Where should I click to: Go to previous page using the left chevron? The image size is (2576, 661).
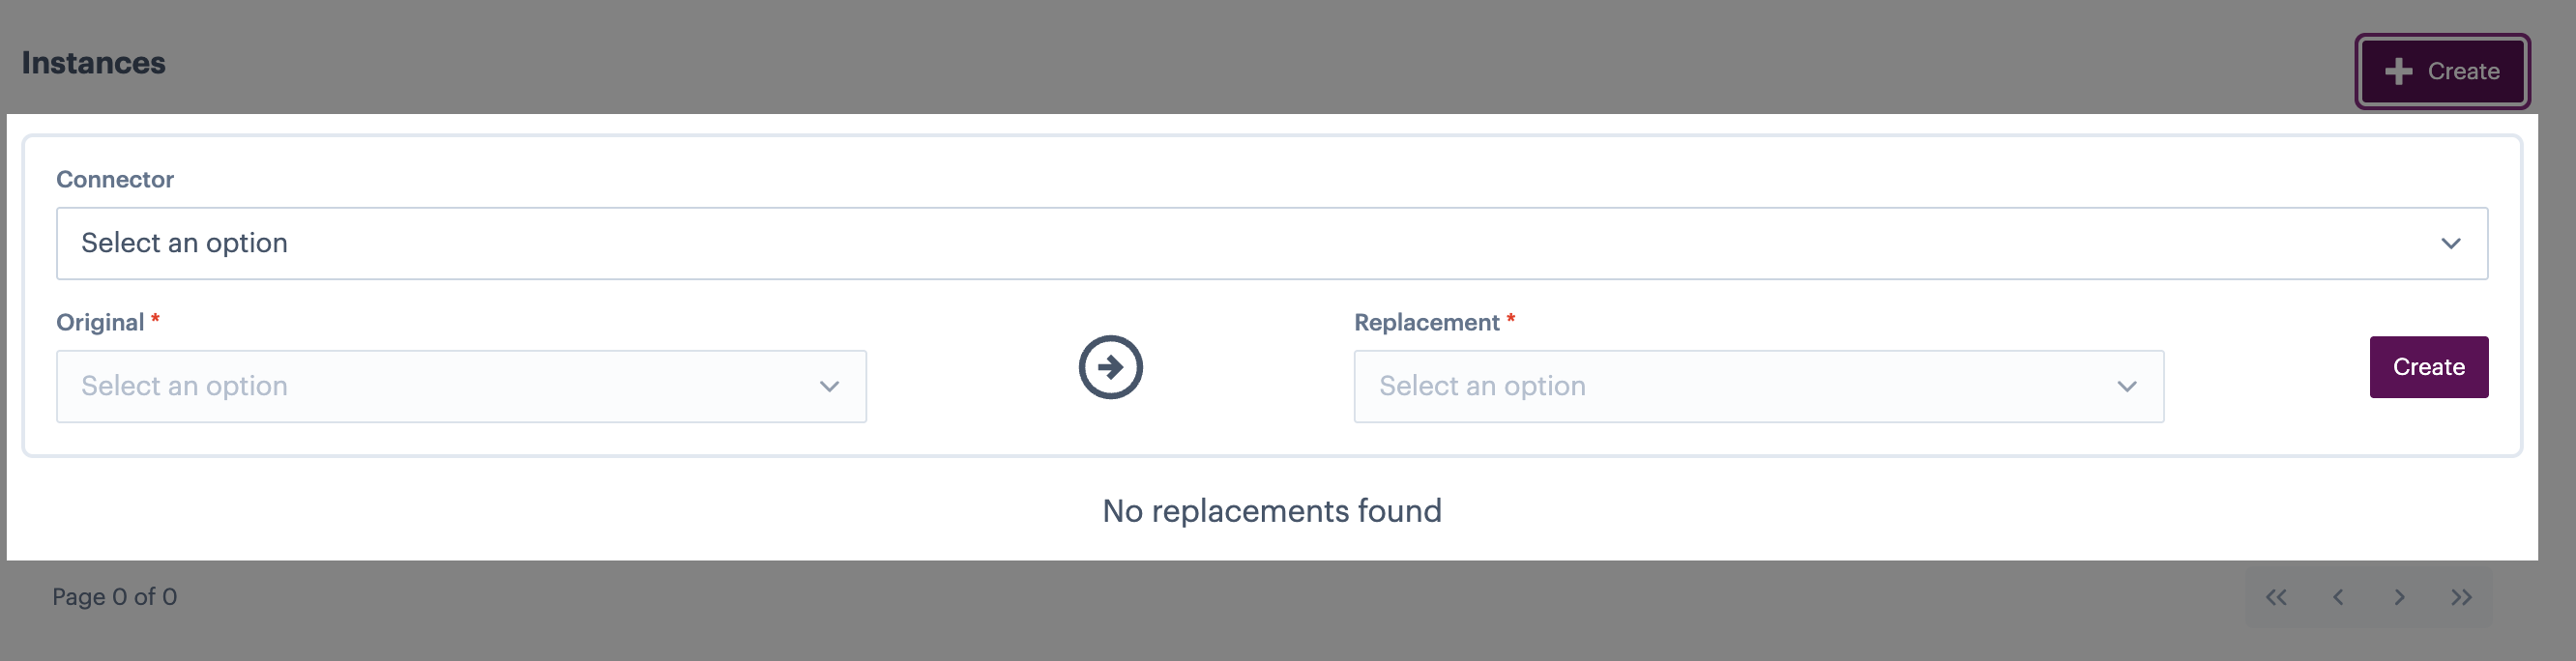point(2338,597)
